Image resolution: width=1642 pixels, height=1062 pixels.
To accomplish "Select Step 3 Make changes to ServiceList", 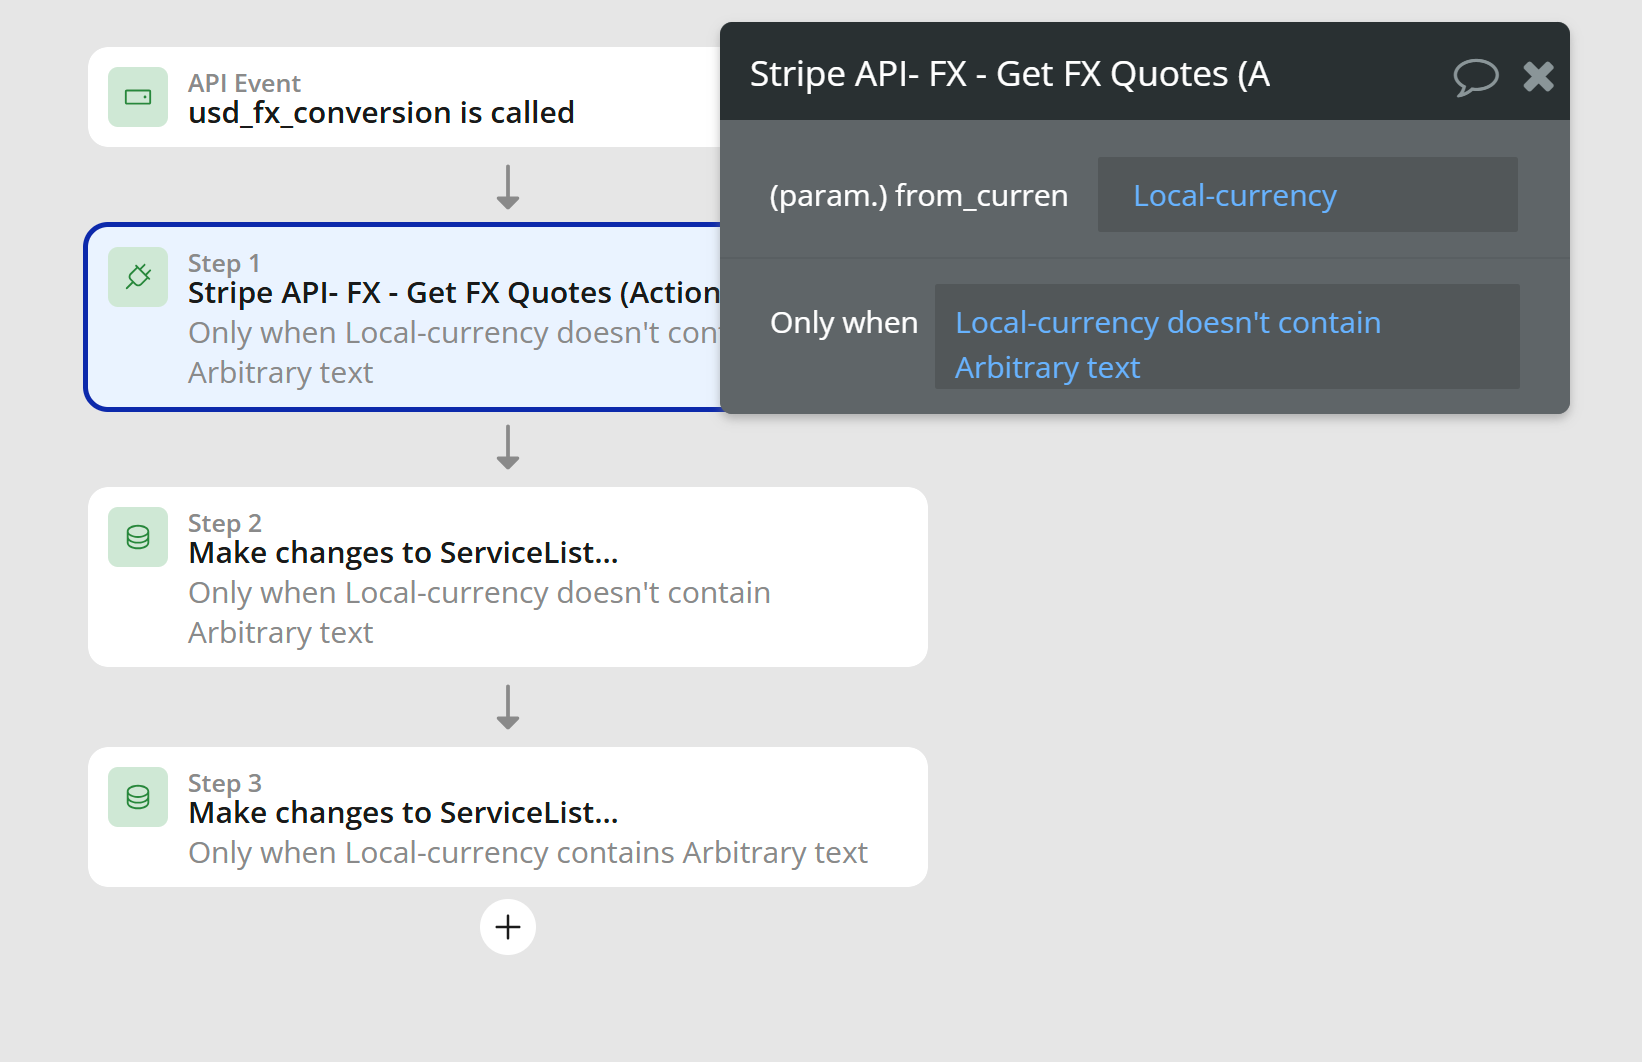I will [508, 817].
